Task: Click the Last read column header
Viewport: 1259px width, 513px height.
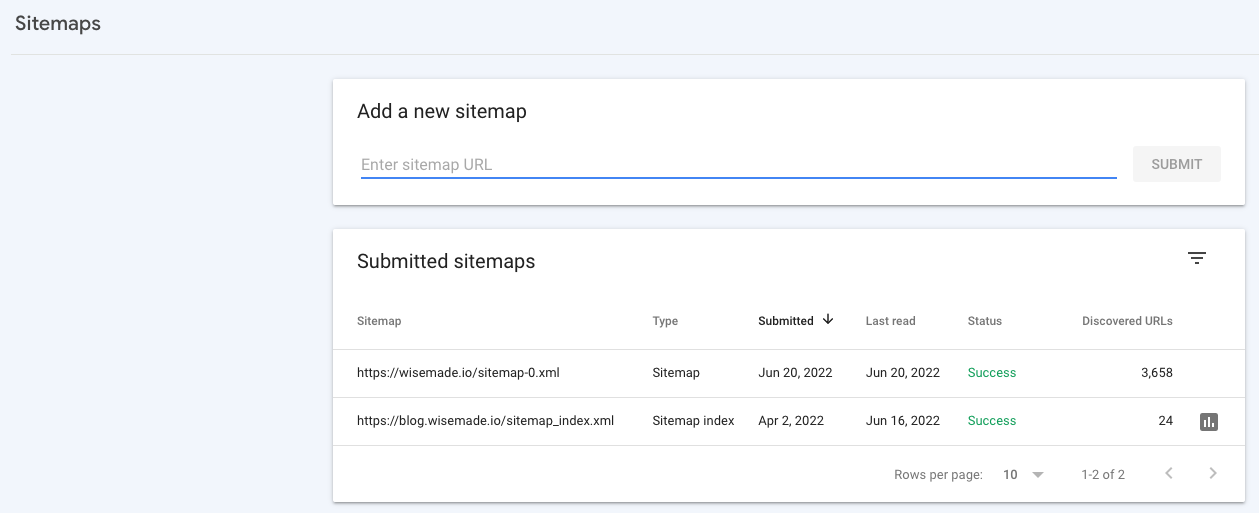Action: tap(890, 321)
